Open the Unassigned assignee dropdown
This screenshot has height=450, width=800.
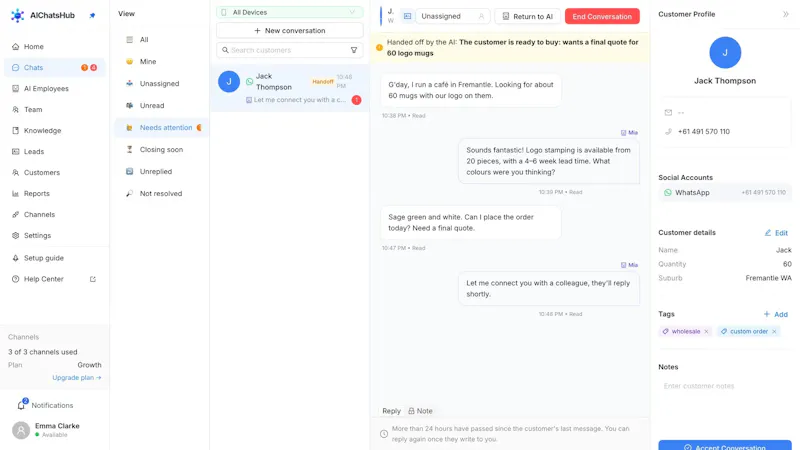tap(453, 16)
